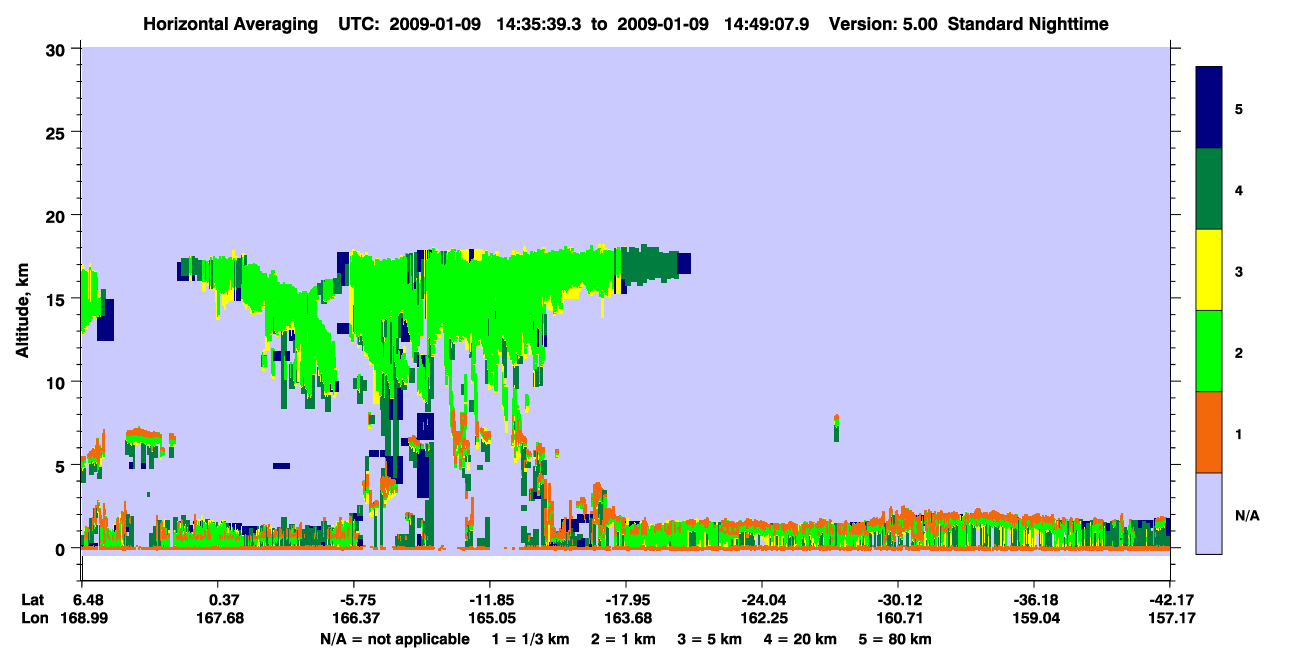Click the 'Lon' axis row label

point(33,618)
